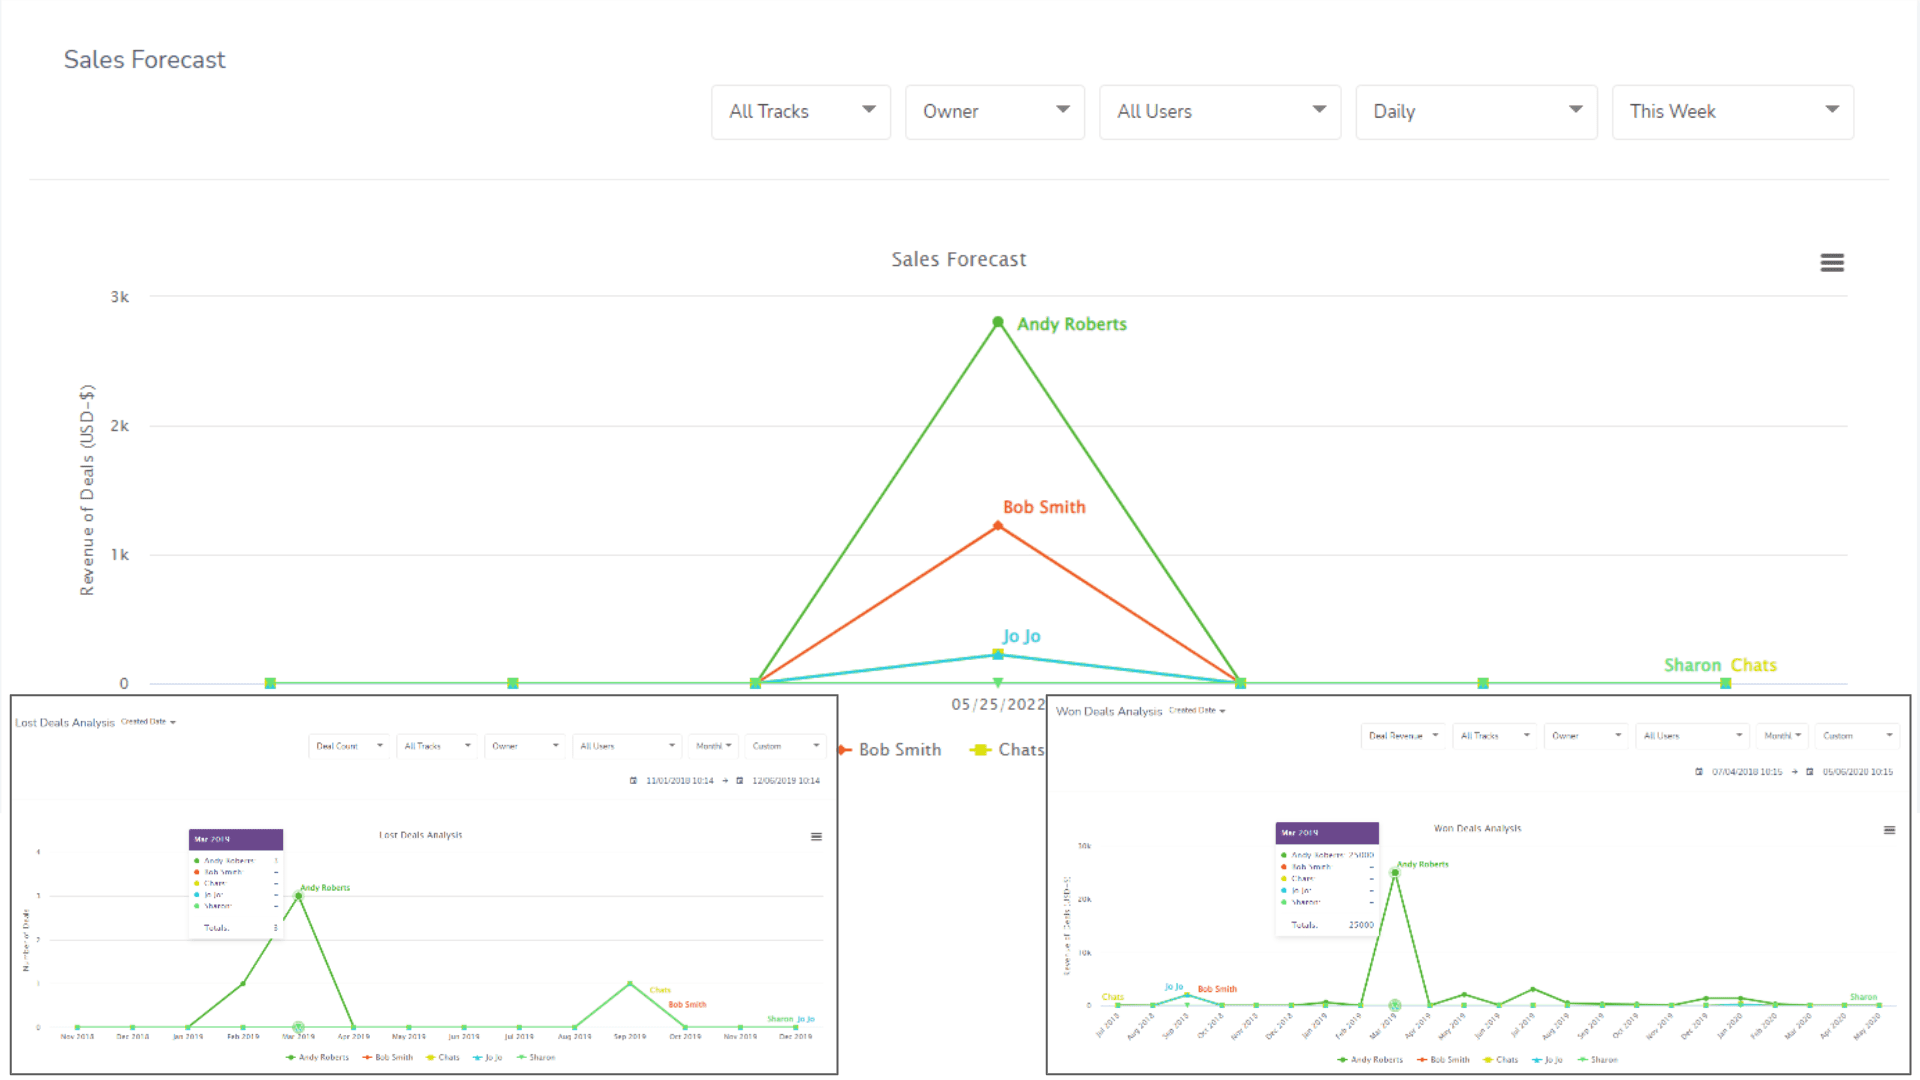This screenshot has width=1920, height=1080.
Task: Open the All Tracks dropdown filter
Action: (800, 111)
